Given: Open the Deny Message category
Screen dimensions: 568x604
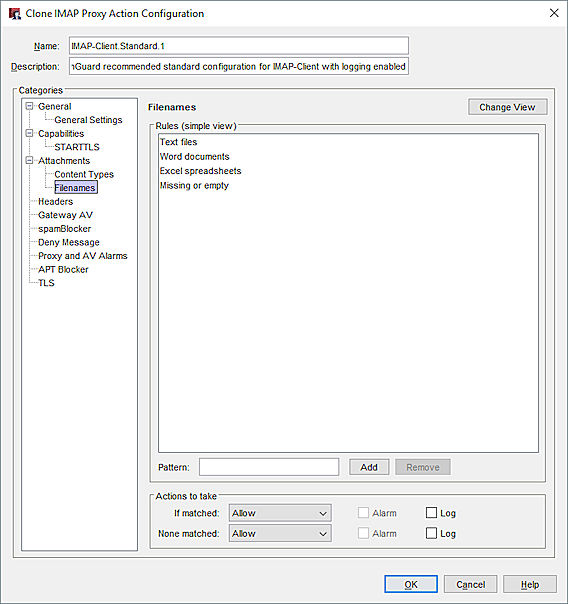Looking at the screenshot, I should tap(69, 242).
